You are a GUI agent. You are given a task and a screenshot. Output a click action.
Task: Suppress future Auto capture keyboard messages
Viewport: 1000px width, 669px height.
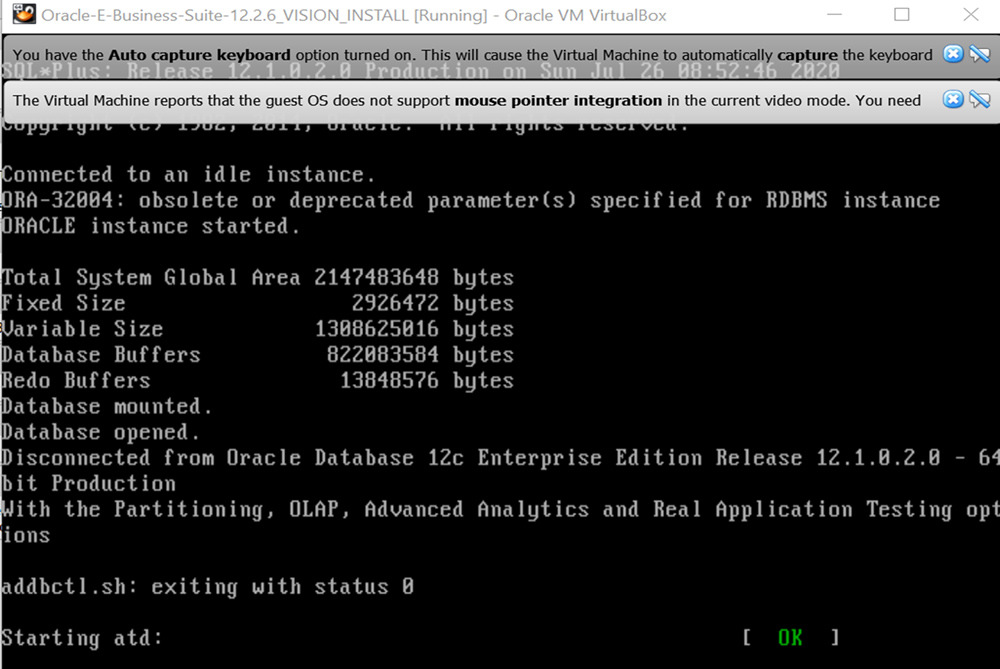(979, 54)
